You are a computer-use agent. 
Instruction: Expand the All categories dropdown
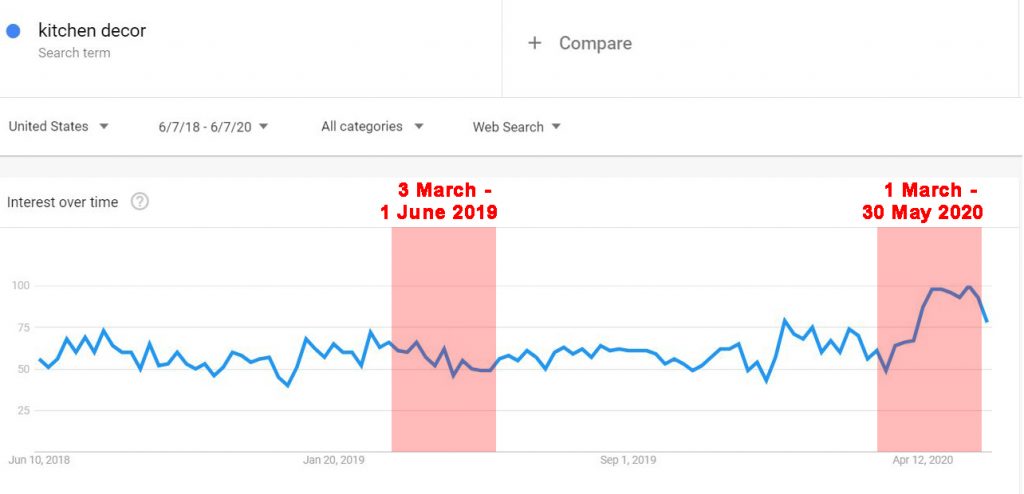coord(372,126)
